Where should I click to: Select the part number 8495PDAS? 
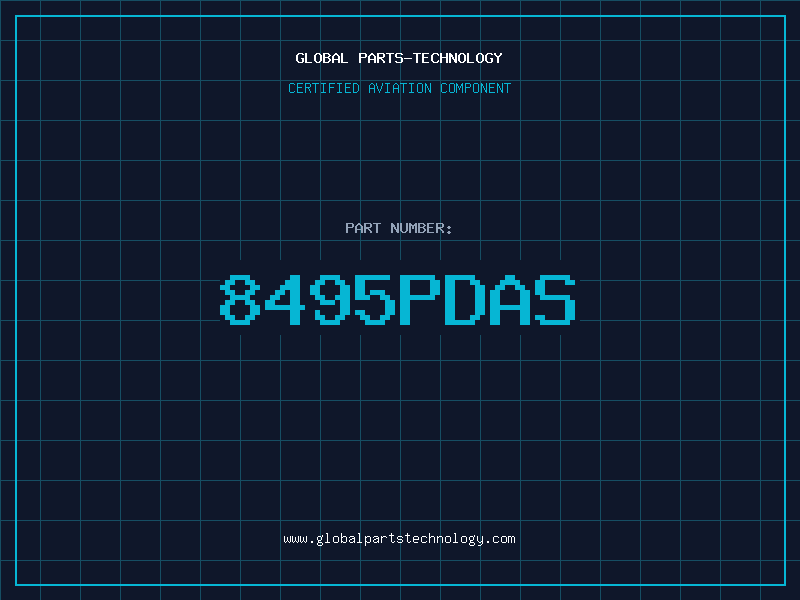tap(398, 300)
